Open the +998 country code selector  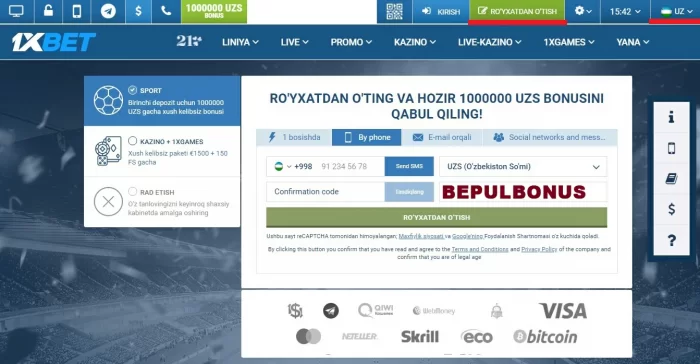point(293,166)
